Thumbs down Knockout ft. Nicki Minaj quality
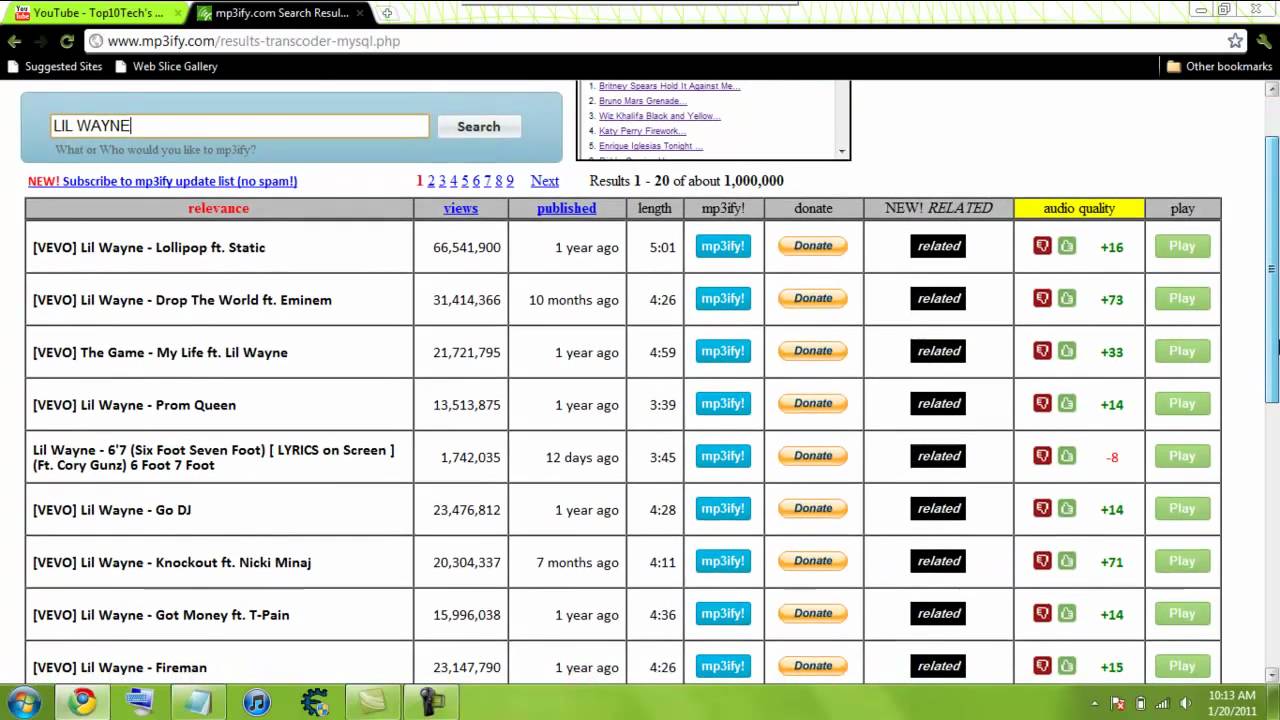The height and width of the screenshot is (720, 1280). pos(1042,561)
